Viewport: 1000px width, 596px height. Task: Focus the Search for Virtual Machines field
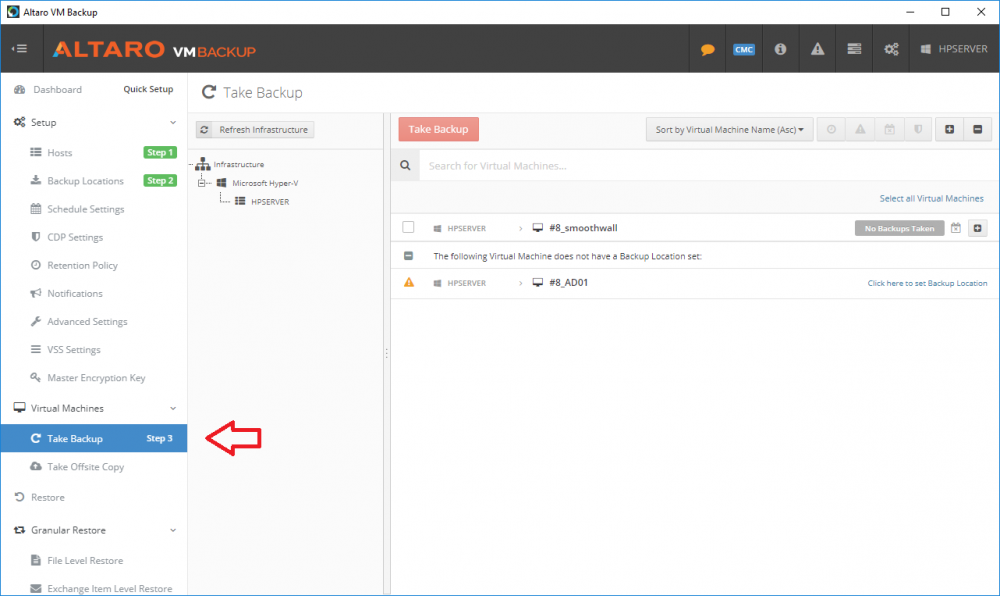[707, 166]
